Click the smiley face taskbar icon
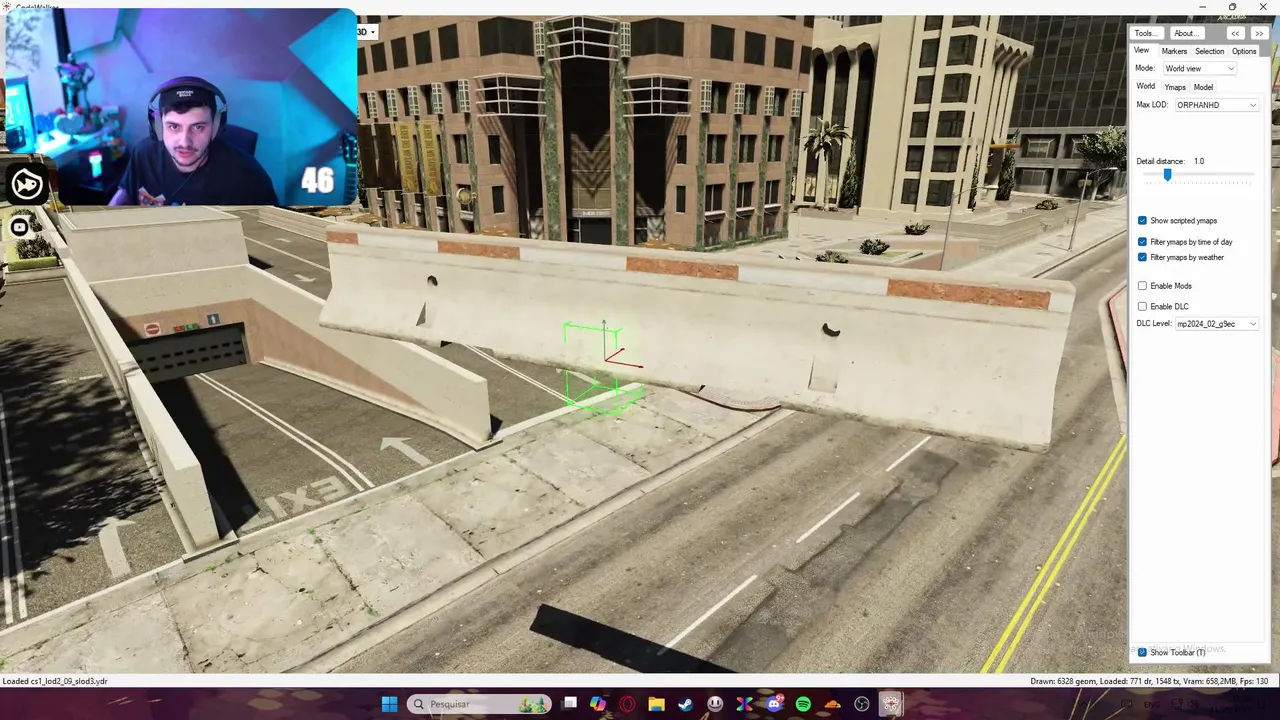 point(715,704)
